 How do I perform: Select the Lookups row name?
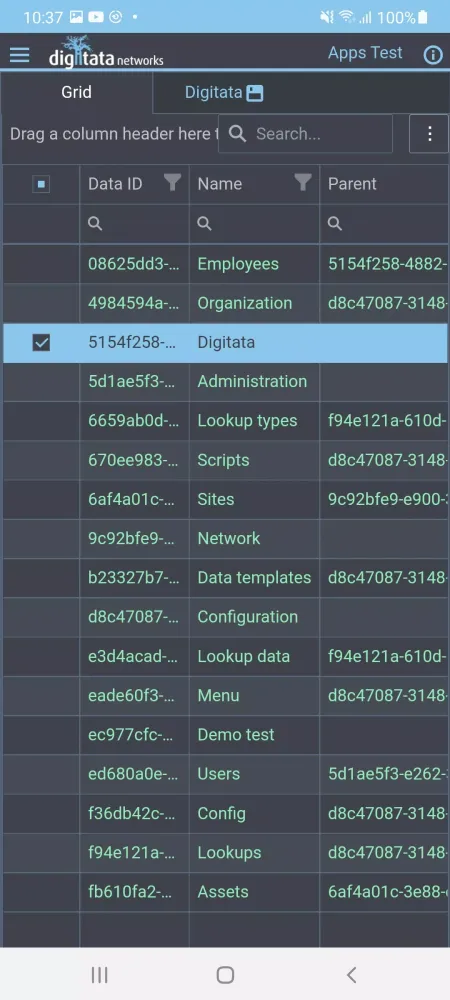point(229,853)
